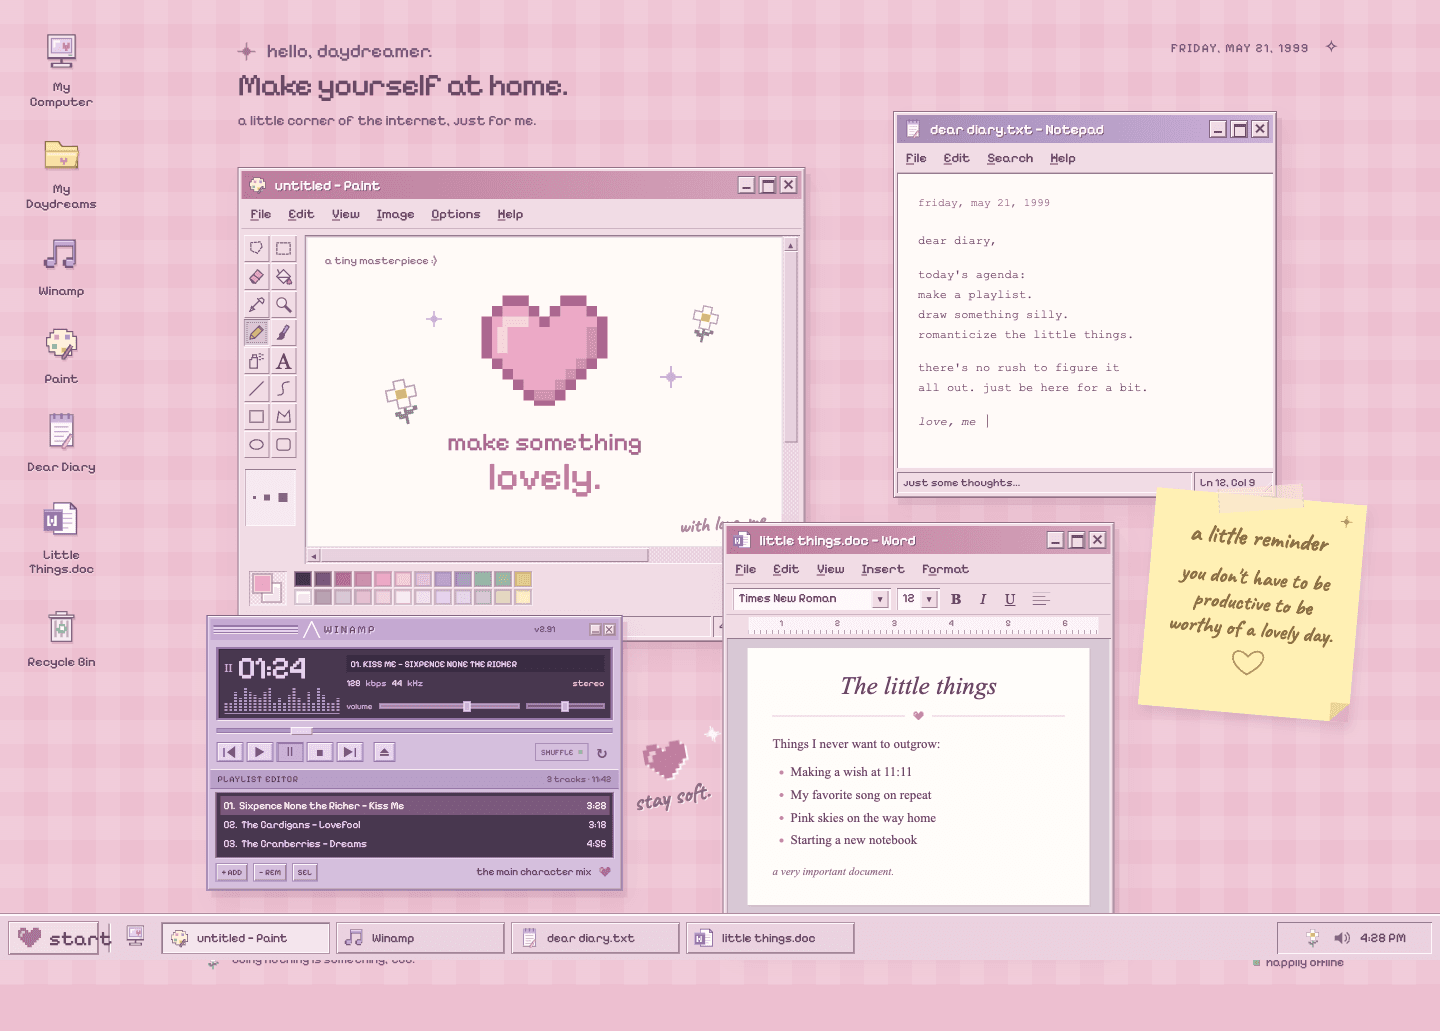Select the straight Line tool in Paint

[x=257, y=388]
